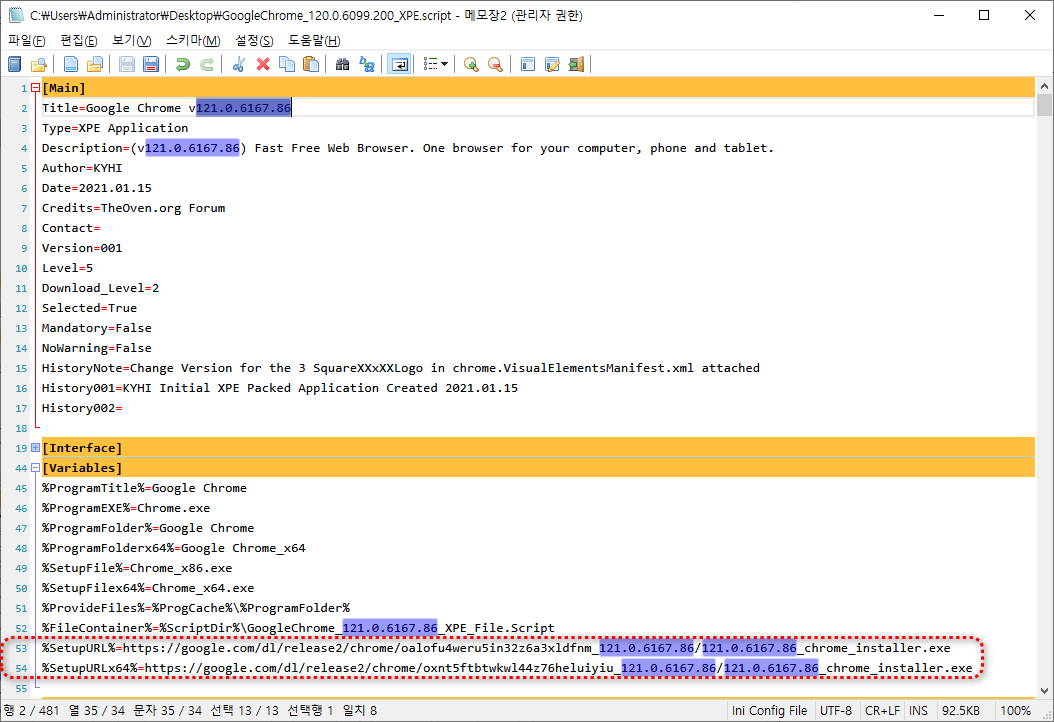Click the vertical scrollbar down arrow
Screen dimensions: 1054x722
[1044, 690]
